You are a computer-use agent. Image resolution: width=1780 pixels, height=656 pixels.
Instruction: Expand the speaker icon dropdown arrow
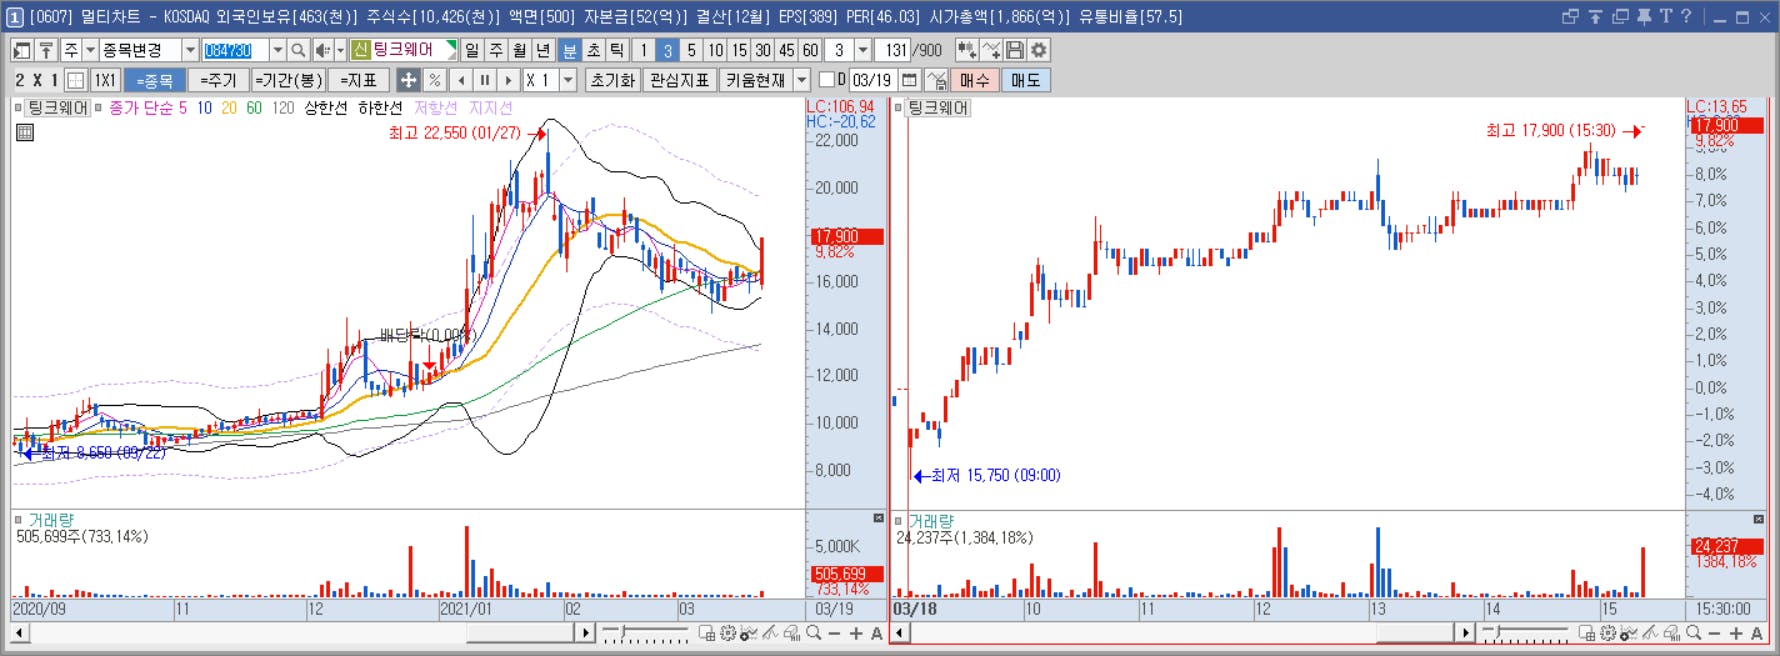tap(340, 50)
